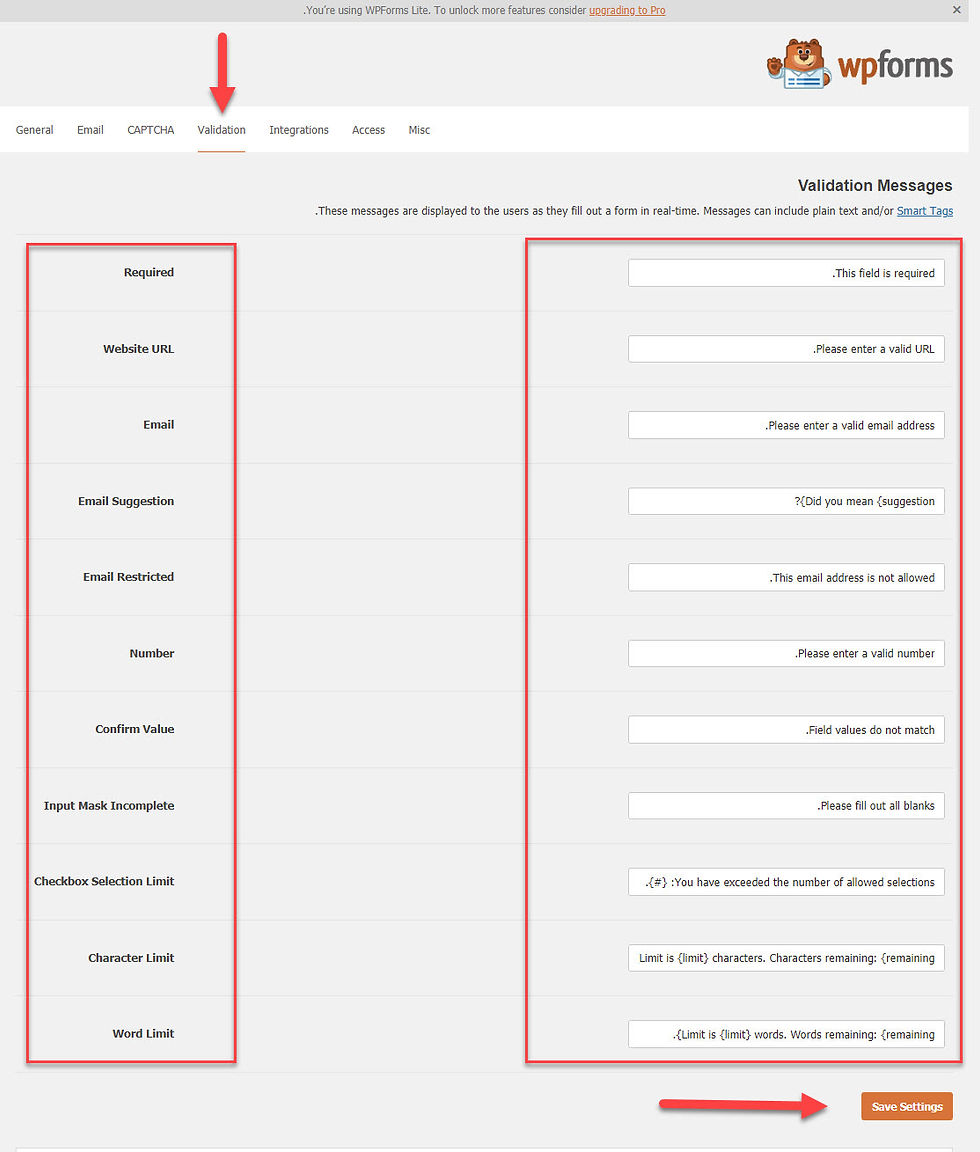Edit the Word Limit message field
This screenshot has width=980, height=1152.
786,1034
